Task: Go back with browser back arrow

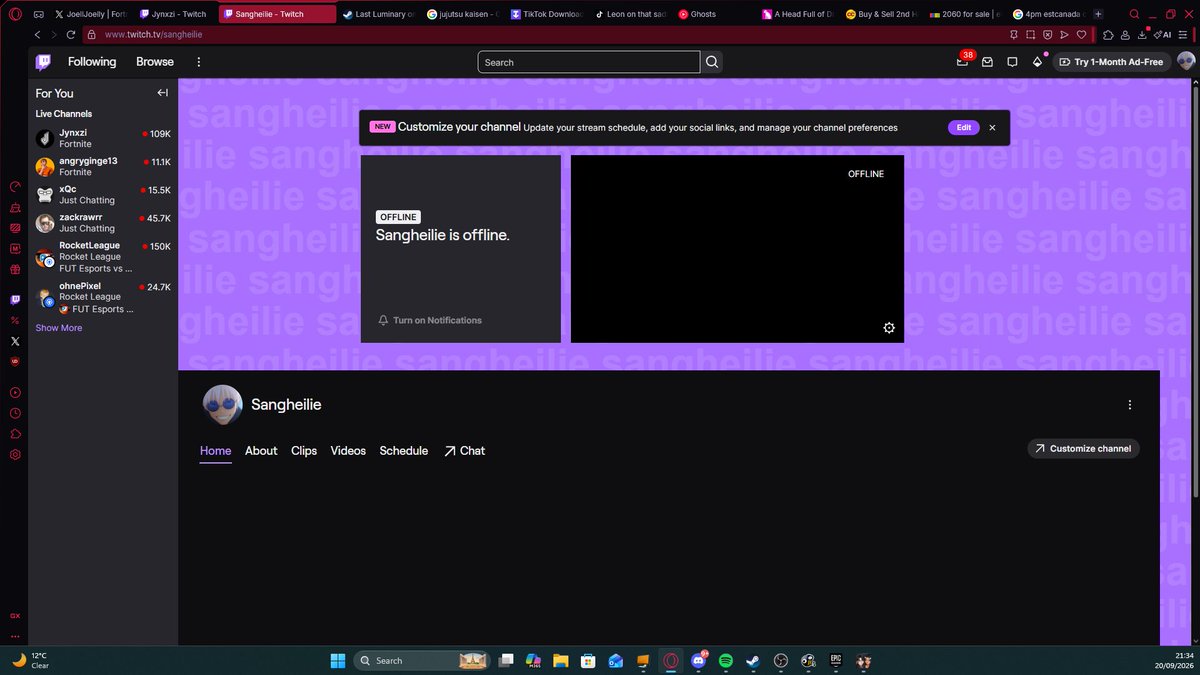Action: (38, 34)
